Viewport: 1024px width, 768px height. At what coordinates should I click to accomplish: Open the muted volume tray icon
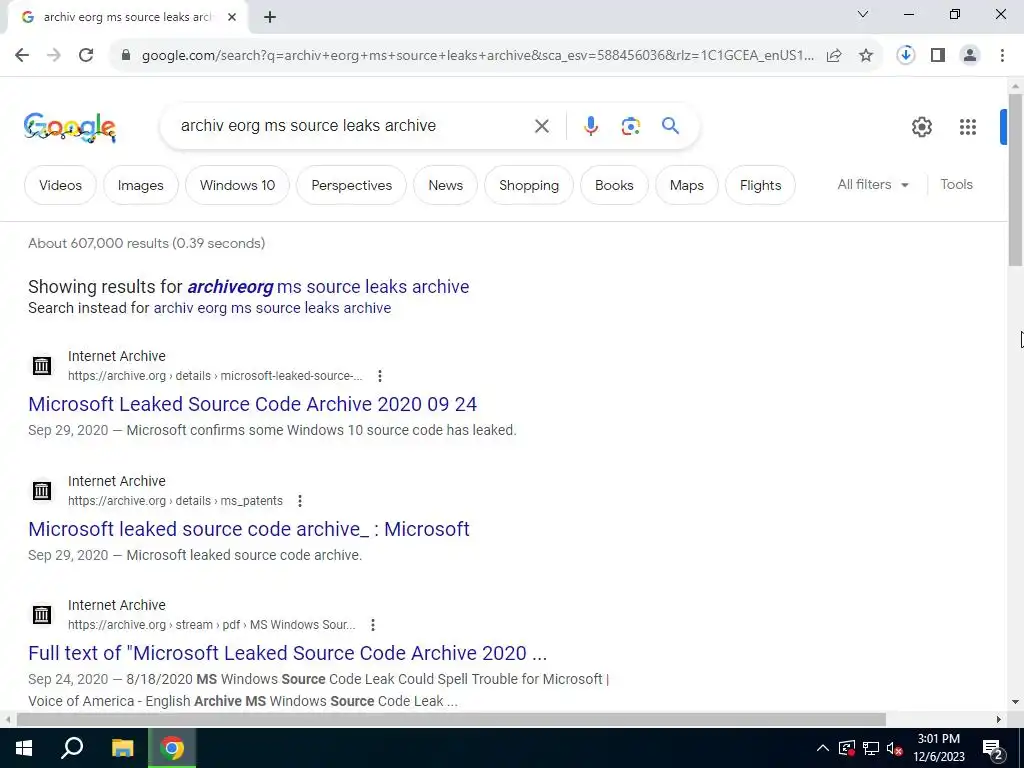[x=895, y=748]
